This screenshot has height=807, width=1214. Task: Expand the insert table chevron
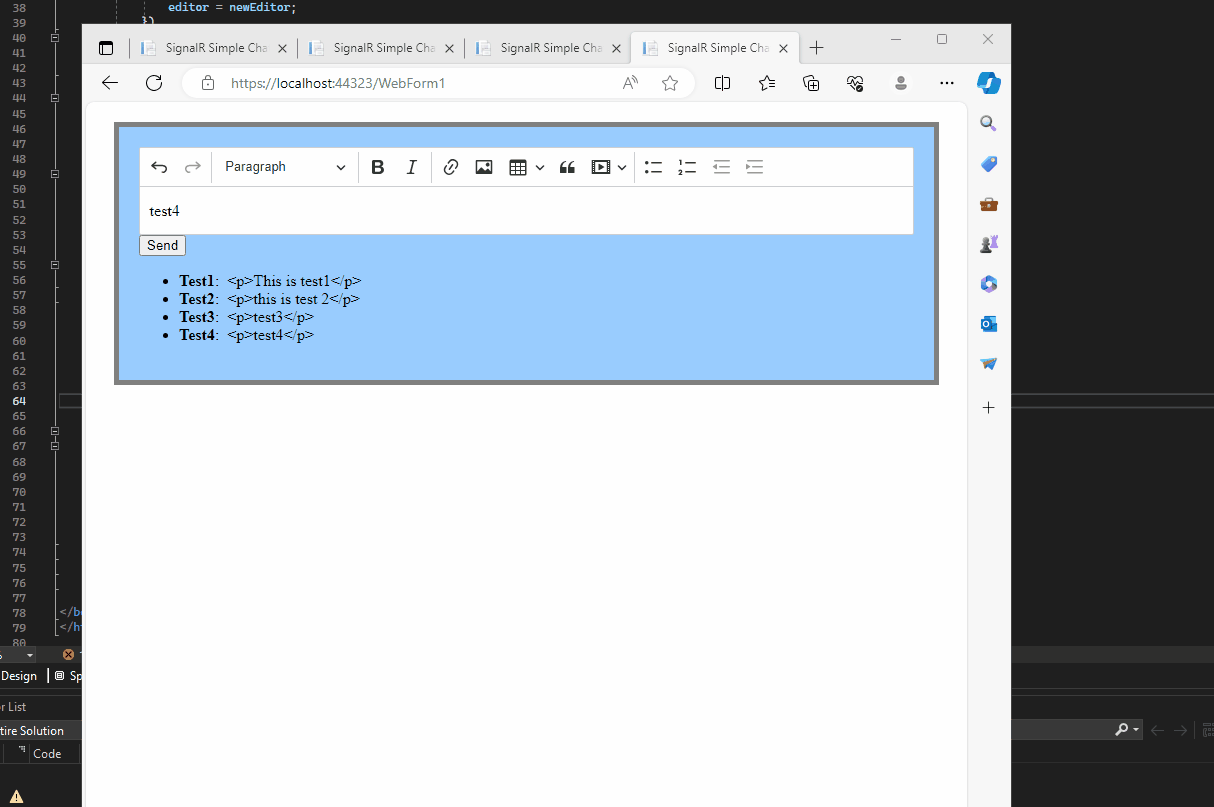point(540,167)
